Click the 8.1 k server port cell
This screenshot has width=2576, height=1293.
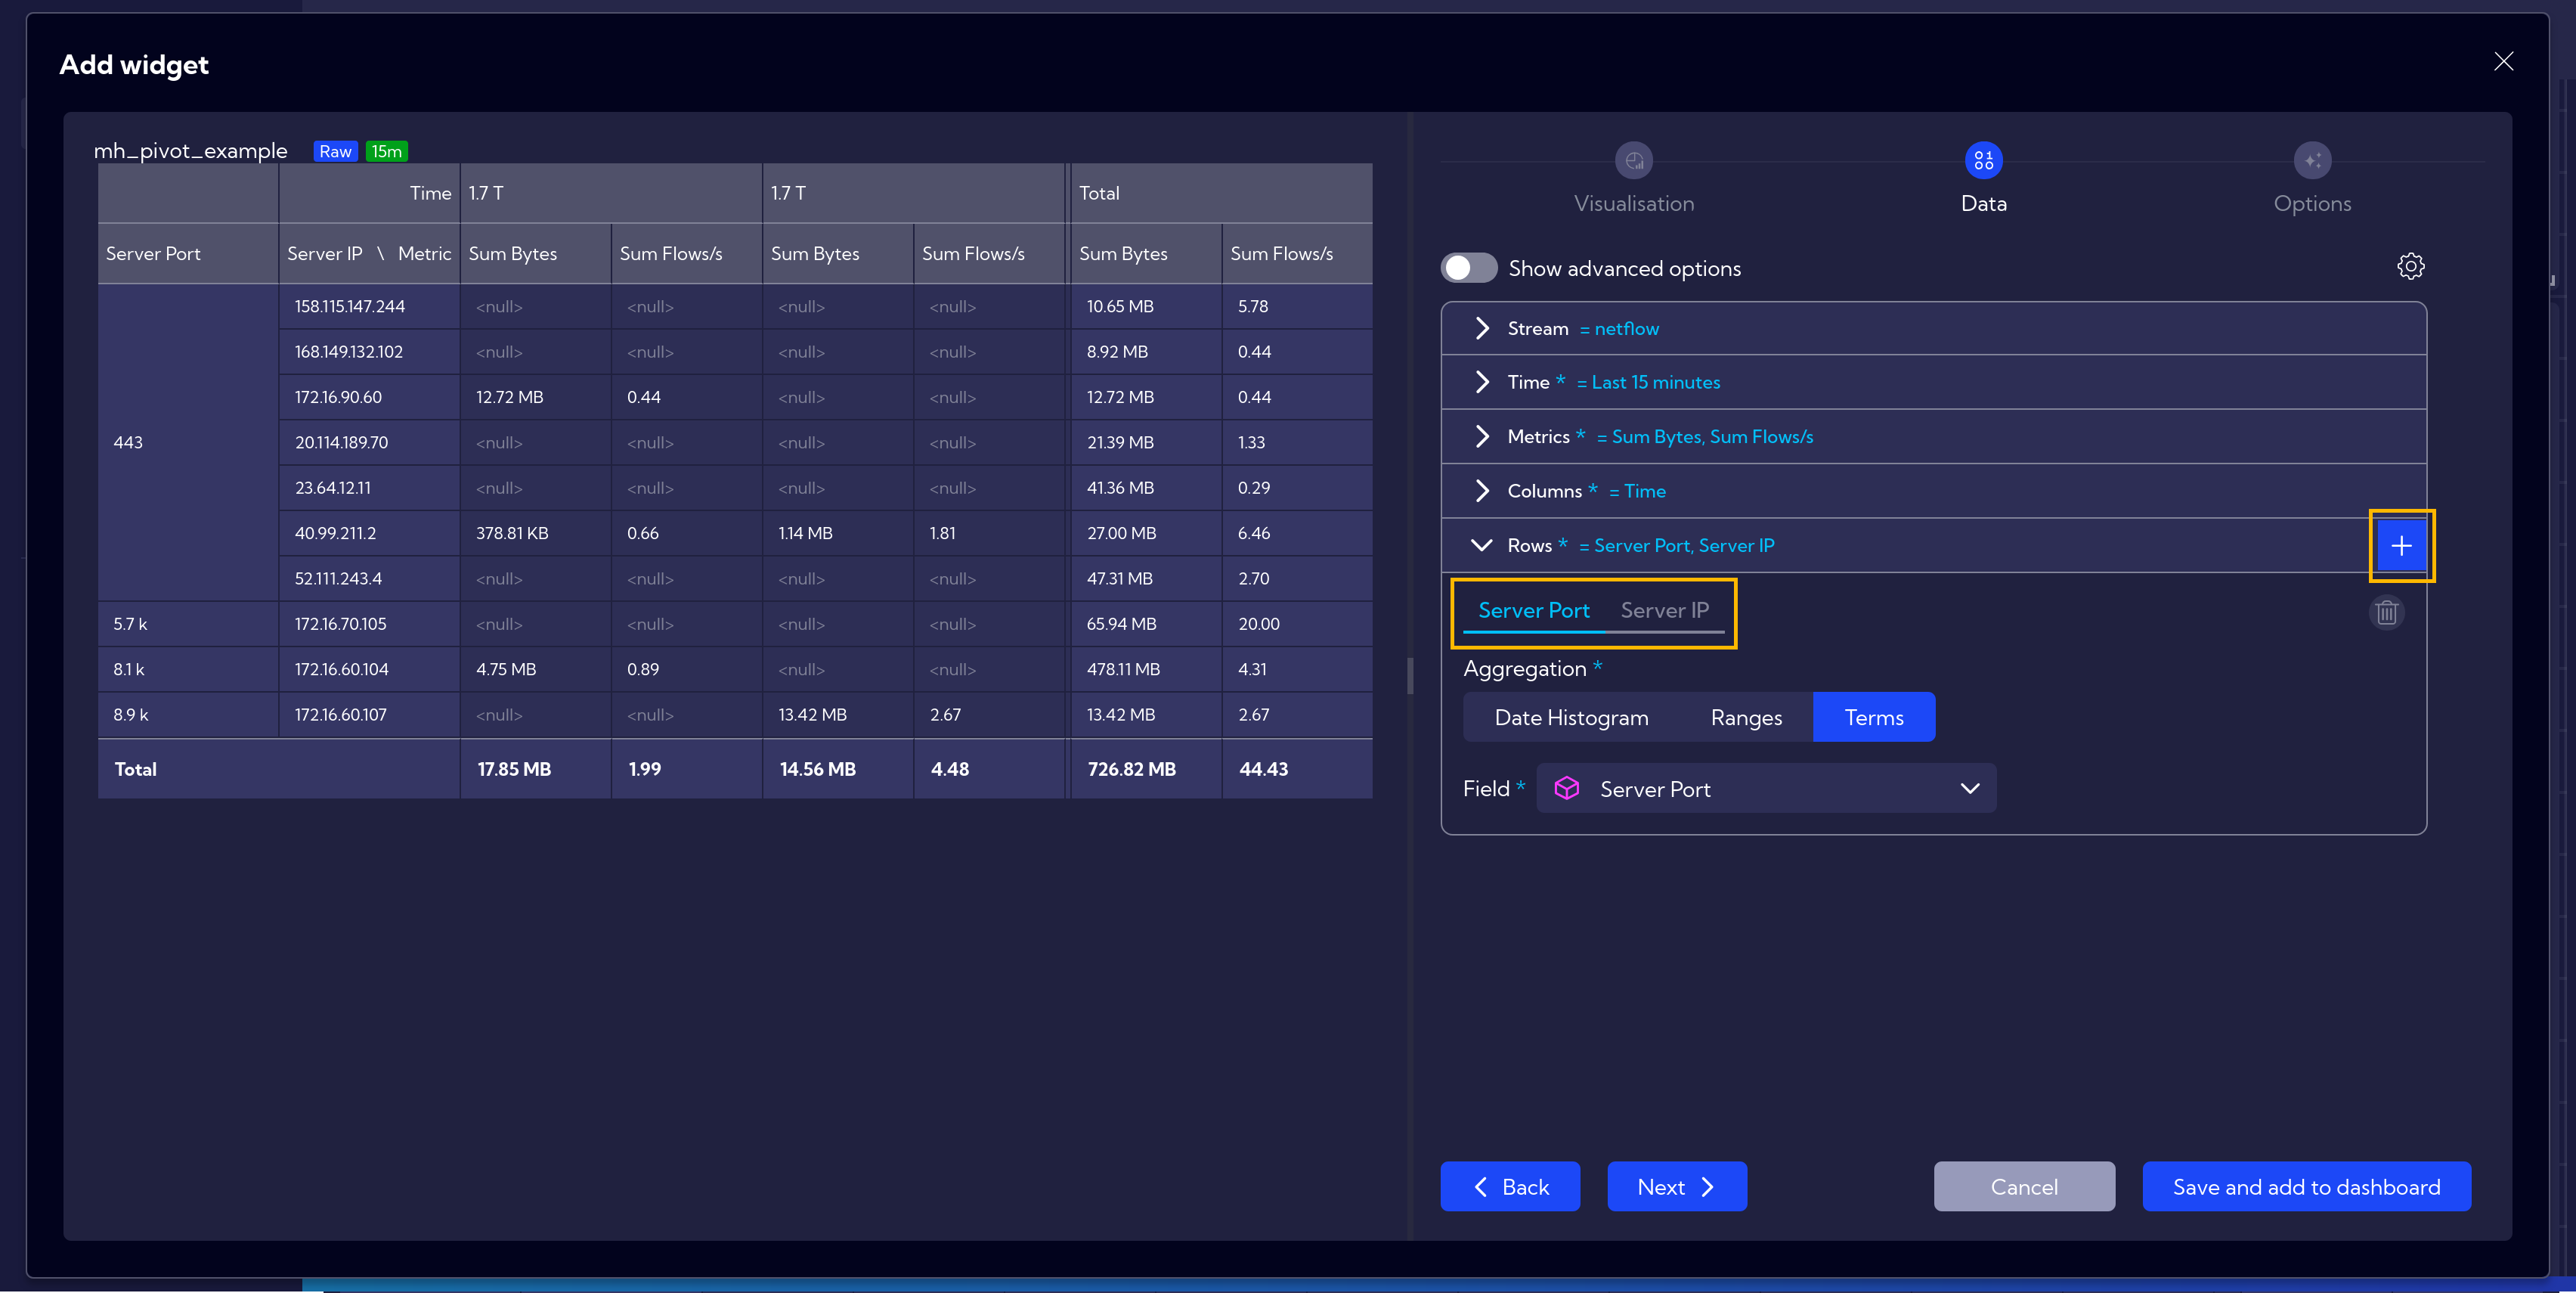click(188, 669)
